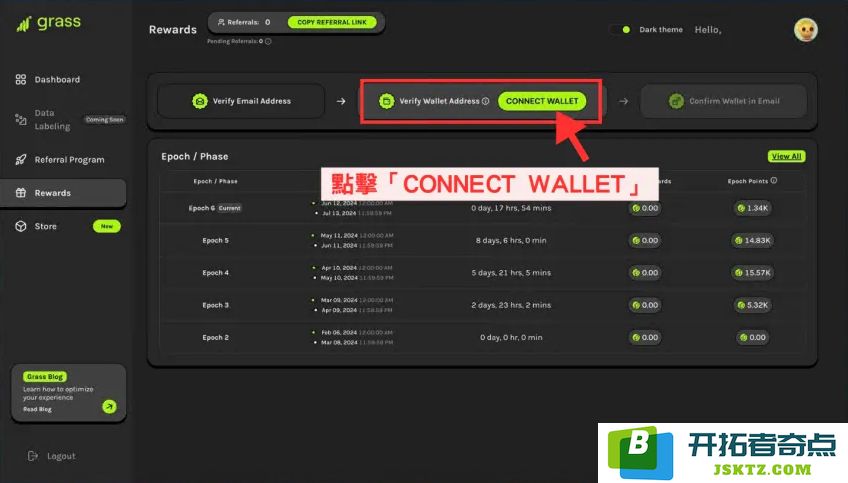Click Epoch 4 points value 15.57K
The image size is (848, 483).
point(752,273)
